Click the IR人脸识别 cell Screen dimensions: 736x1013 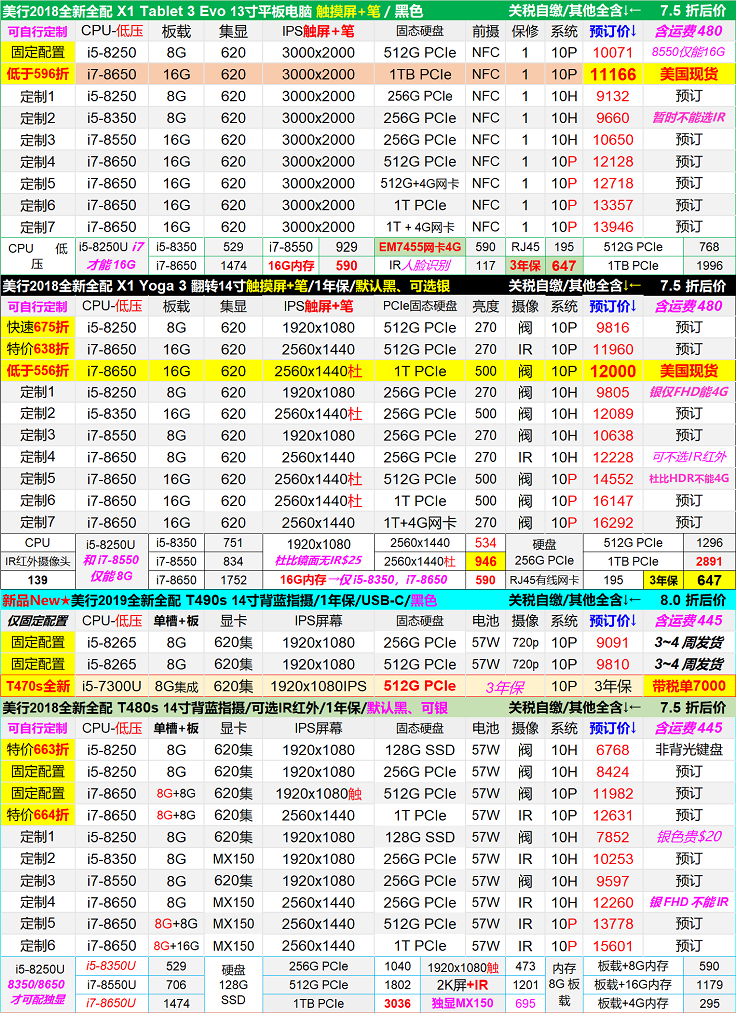(420, 266)
